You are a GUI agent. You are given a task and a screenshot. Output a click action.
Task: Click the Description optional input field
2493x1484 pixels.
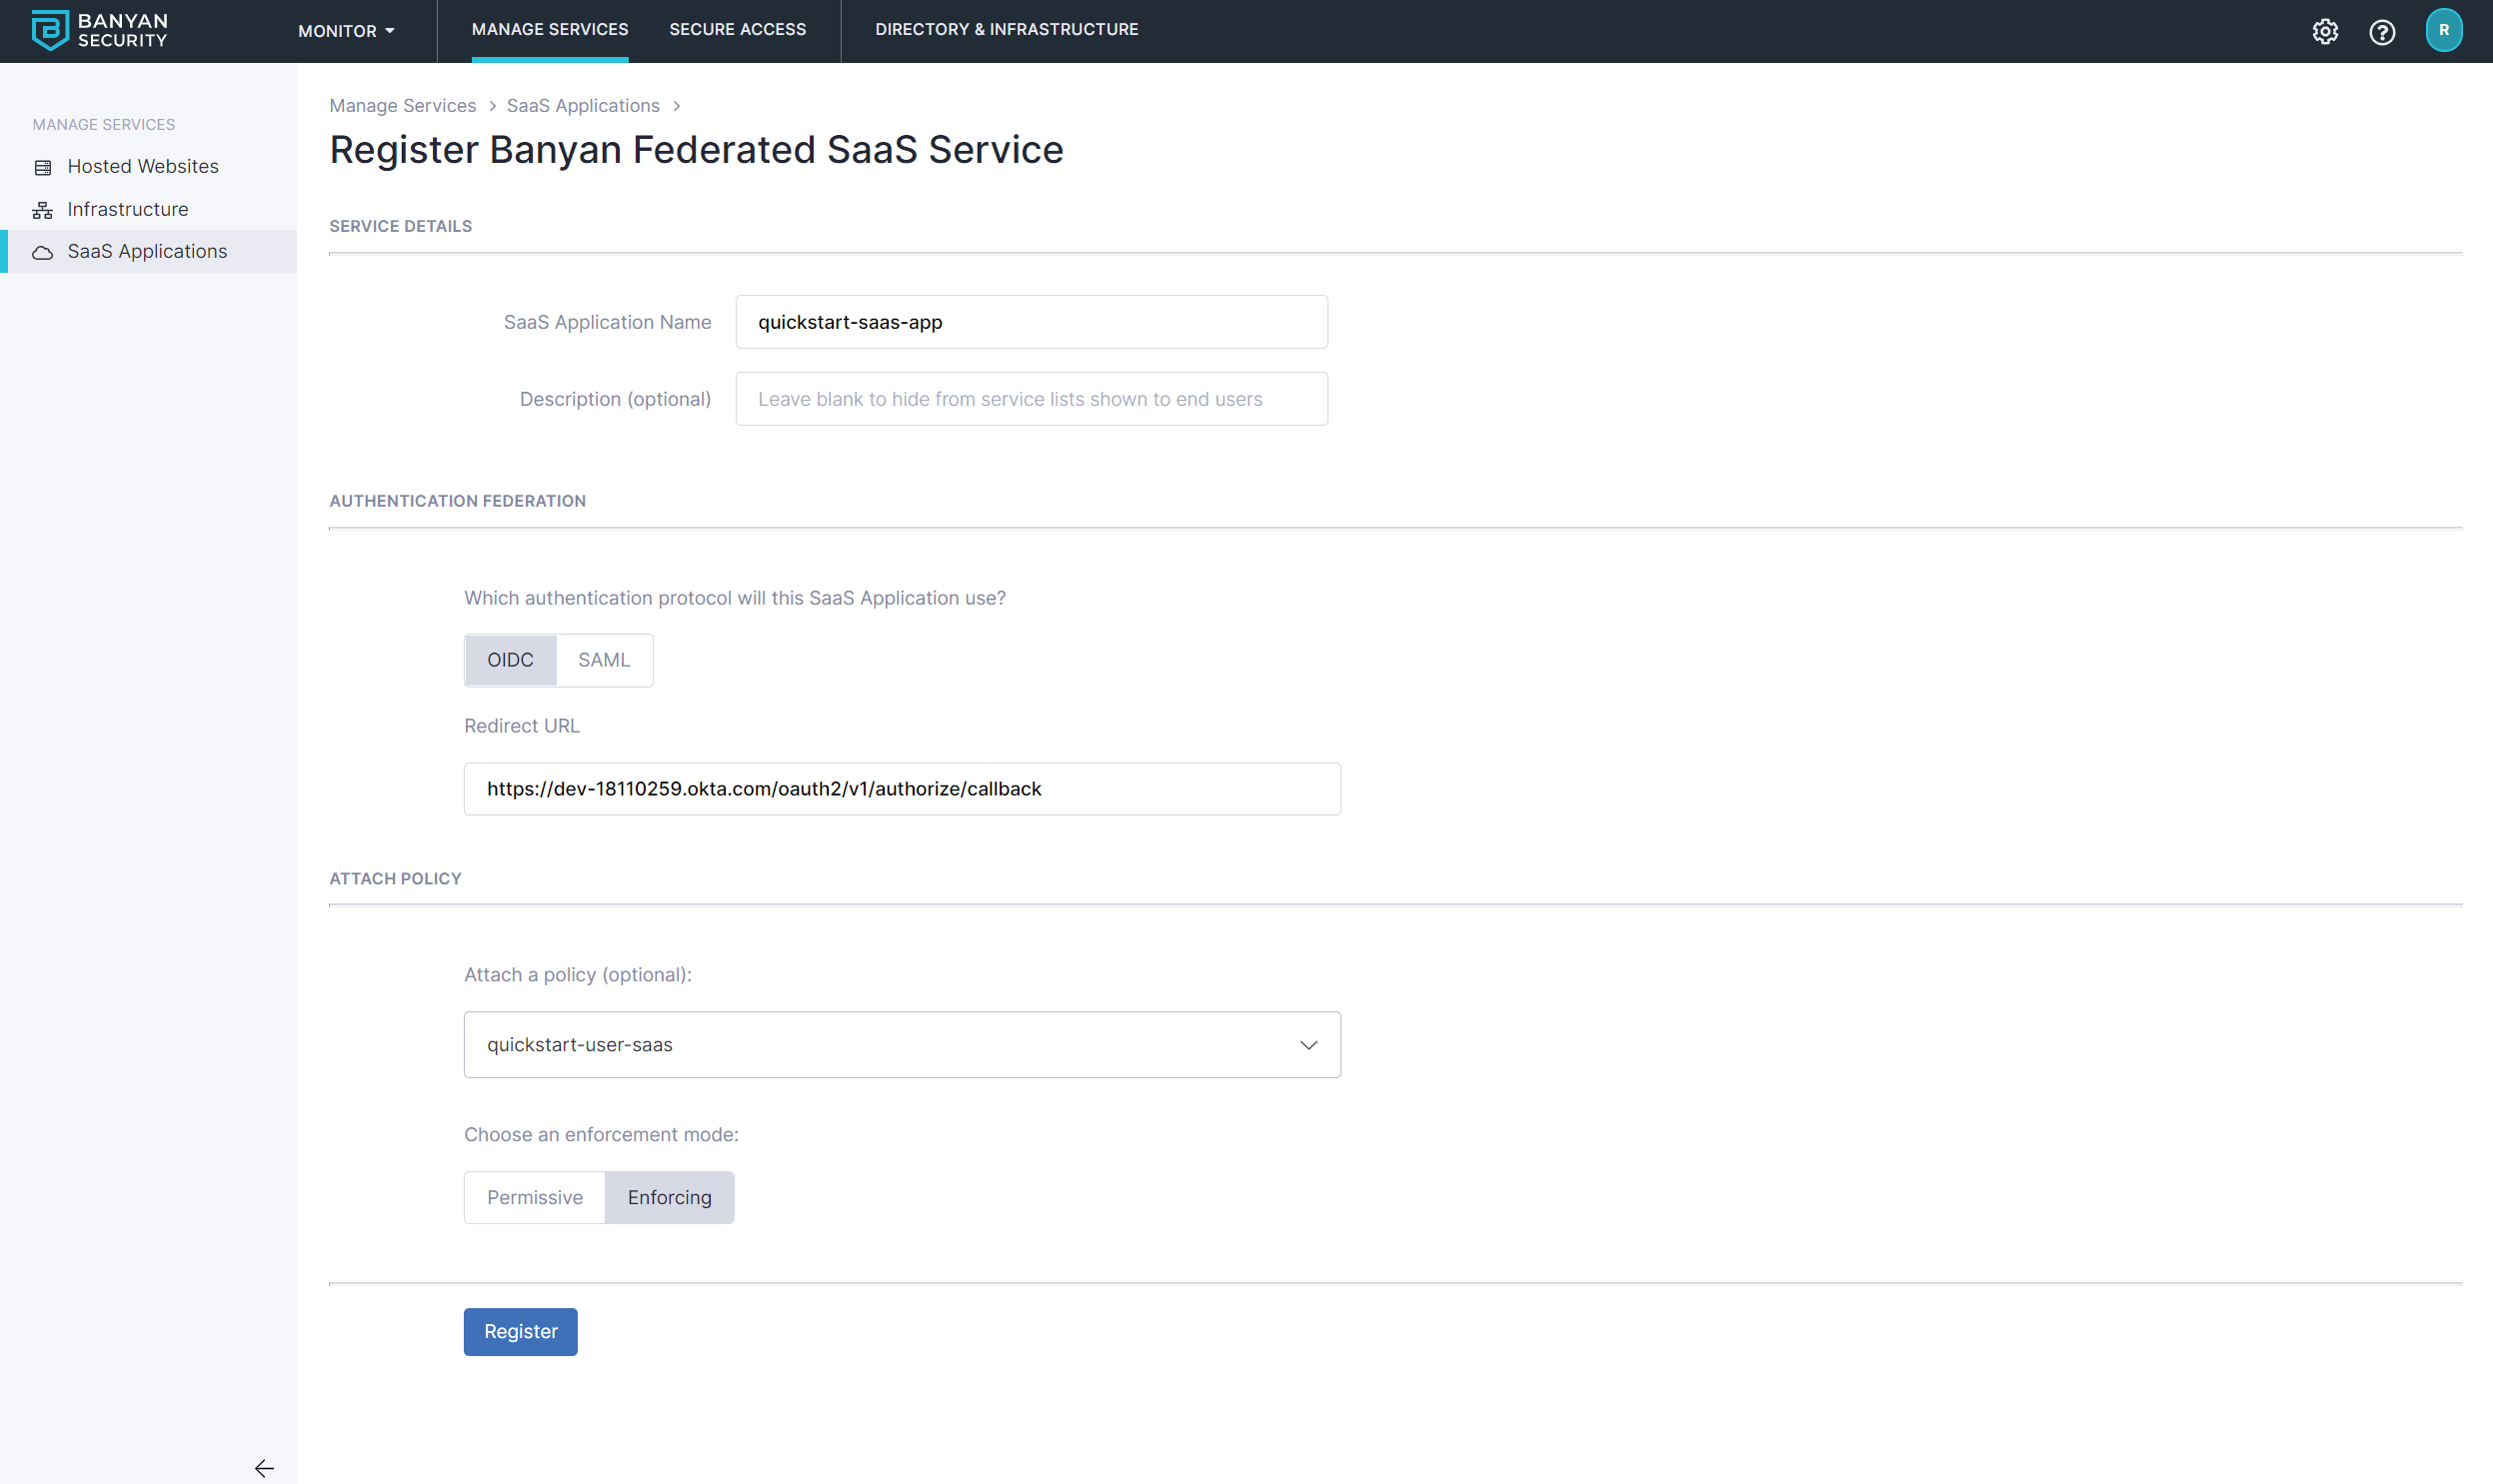point(1031,399)
